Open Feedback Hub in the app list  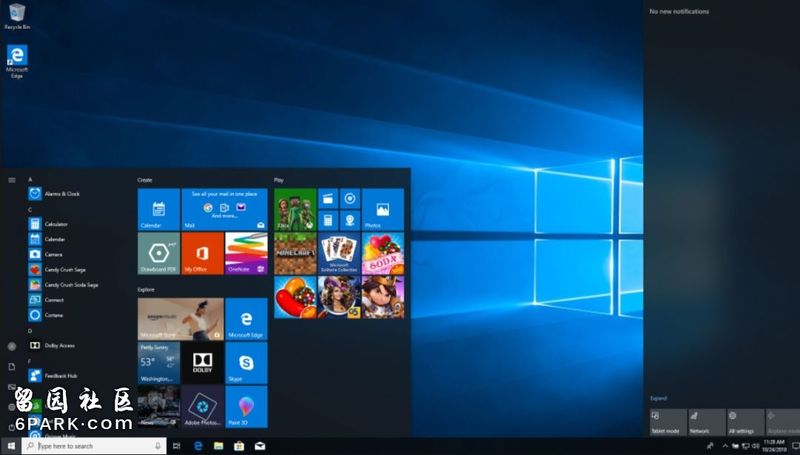[x=53, y=376]
